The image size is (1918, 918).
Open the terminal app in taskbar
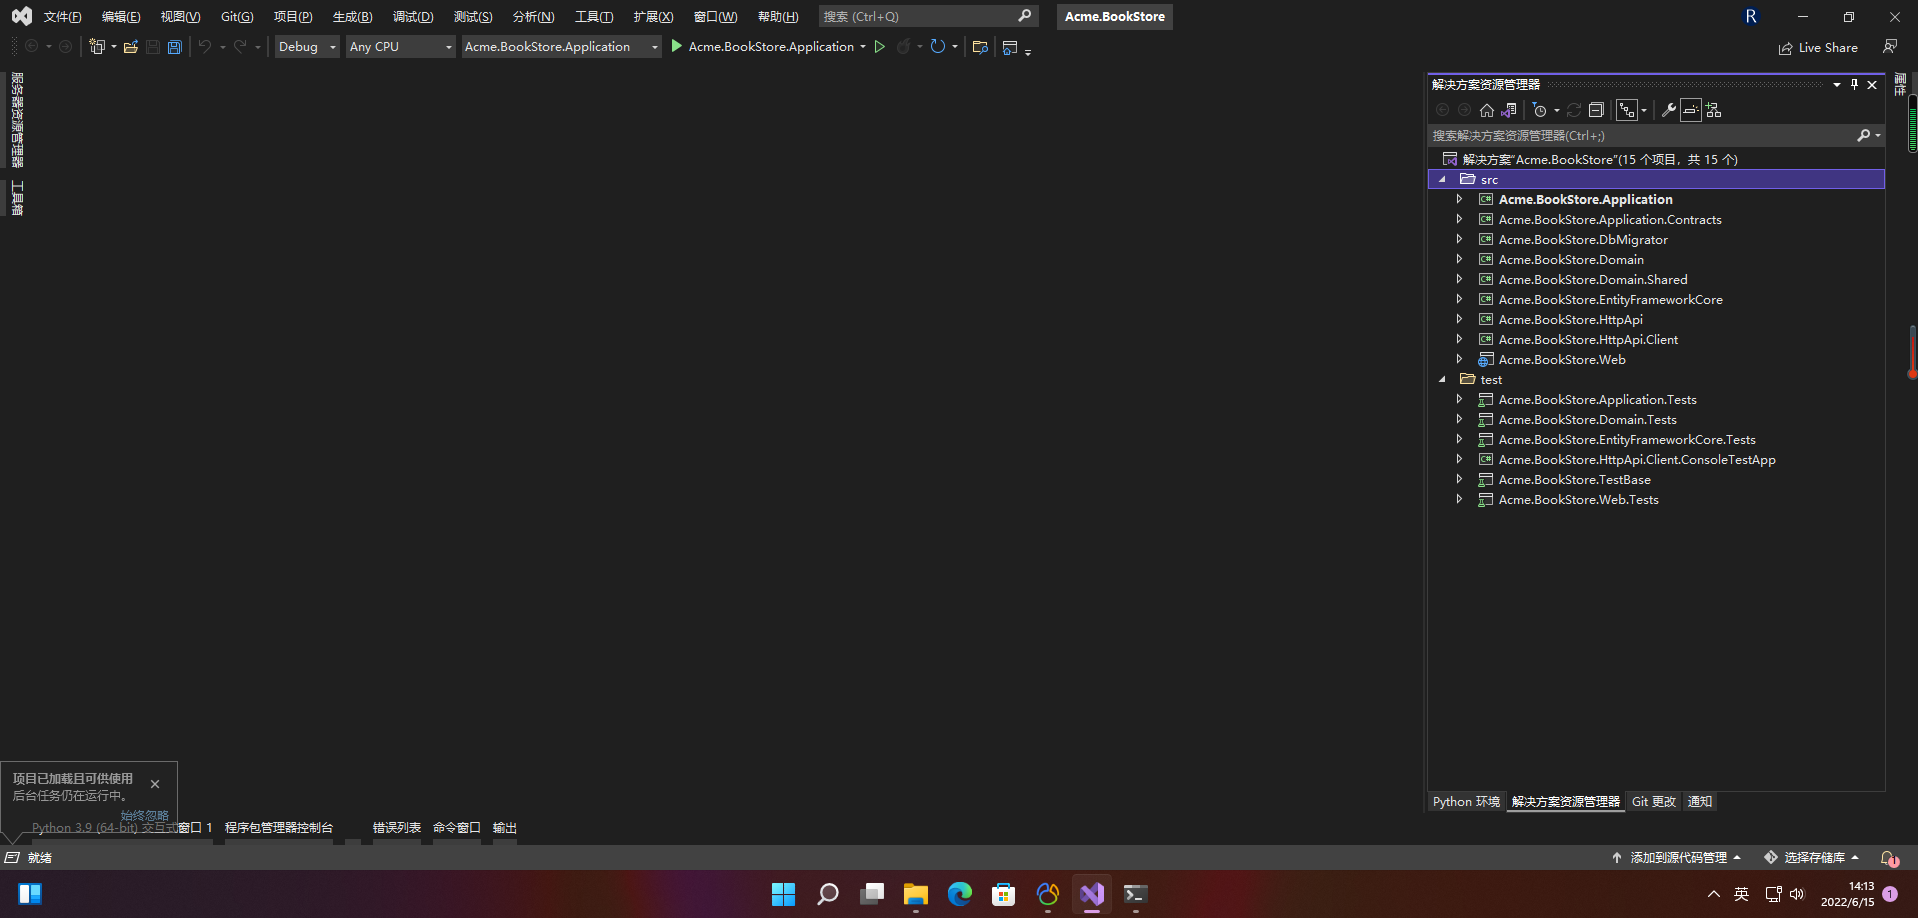coord(1135,894)
